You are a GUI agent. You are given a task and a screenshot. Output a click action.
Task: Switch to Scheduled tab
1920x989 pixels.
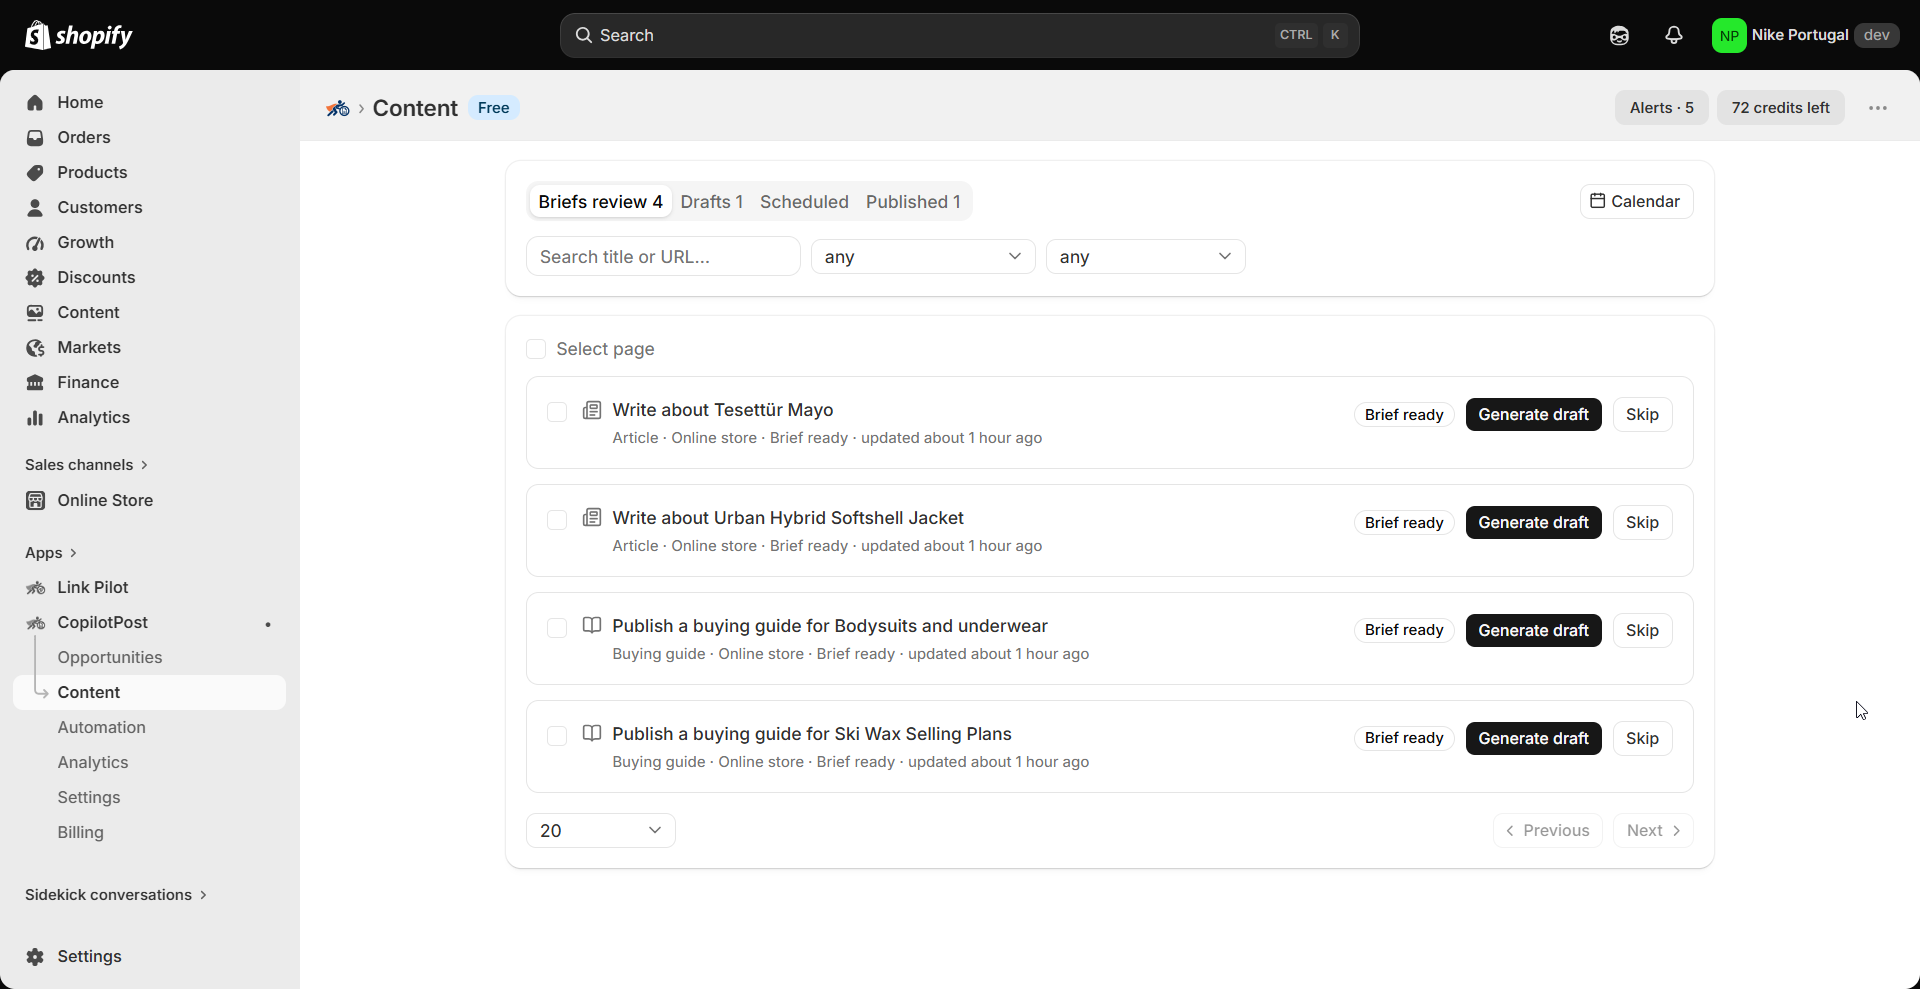804,202
